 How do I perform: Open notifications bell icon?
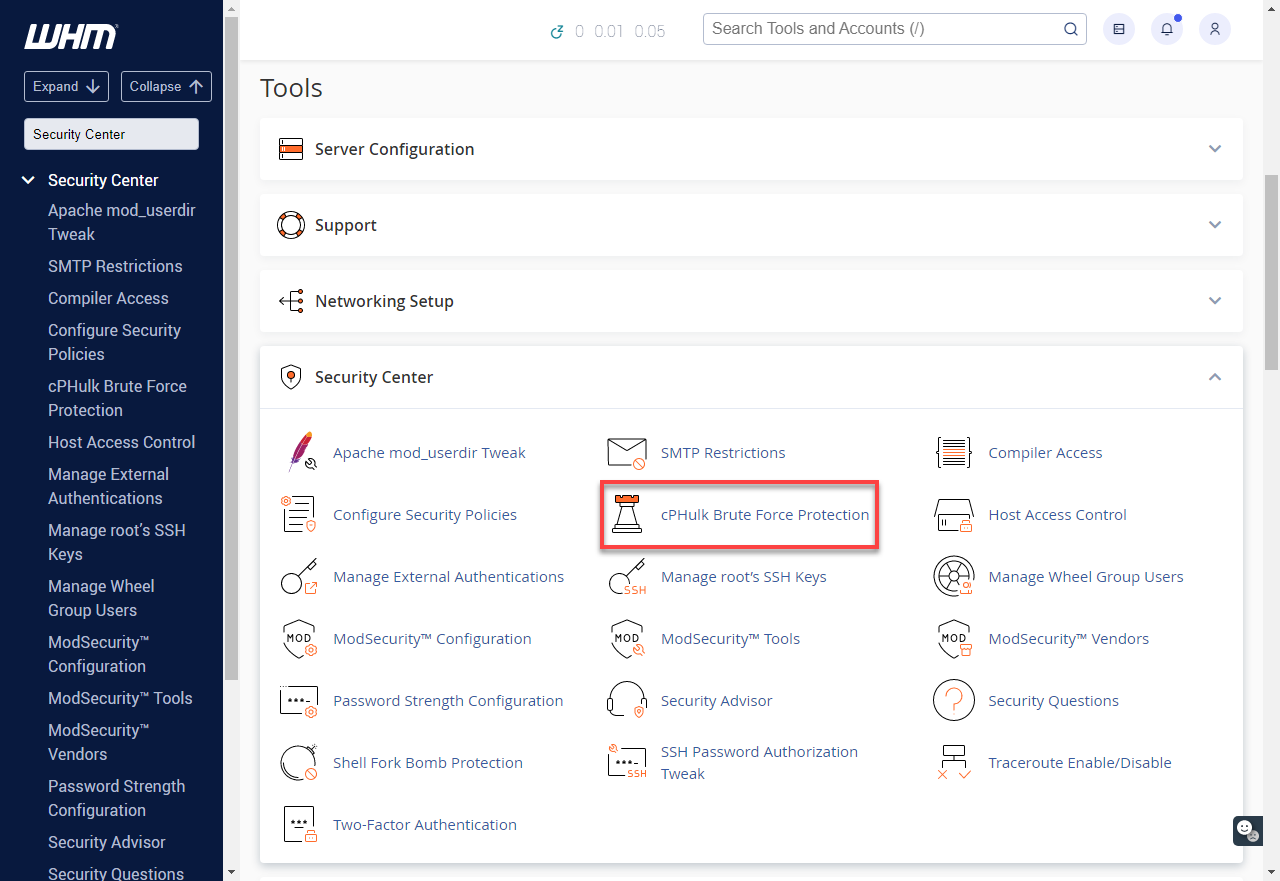pyautogui.click(x=1167, y=29)
